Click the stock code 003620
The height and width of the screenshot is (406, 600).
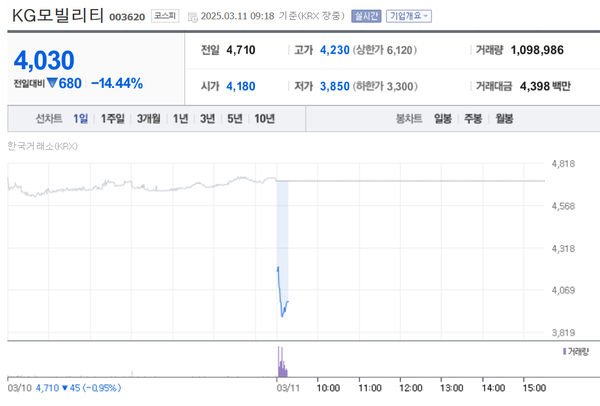pyautogui.click(x=125, y=17)
